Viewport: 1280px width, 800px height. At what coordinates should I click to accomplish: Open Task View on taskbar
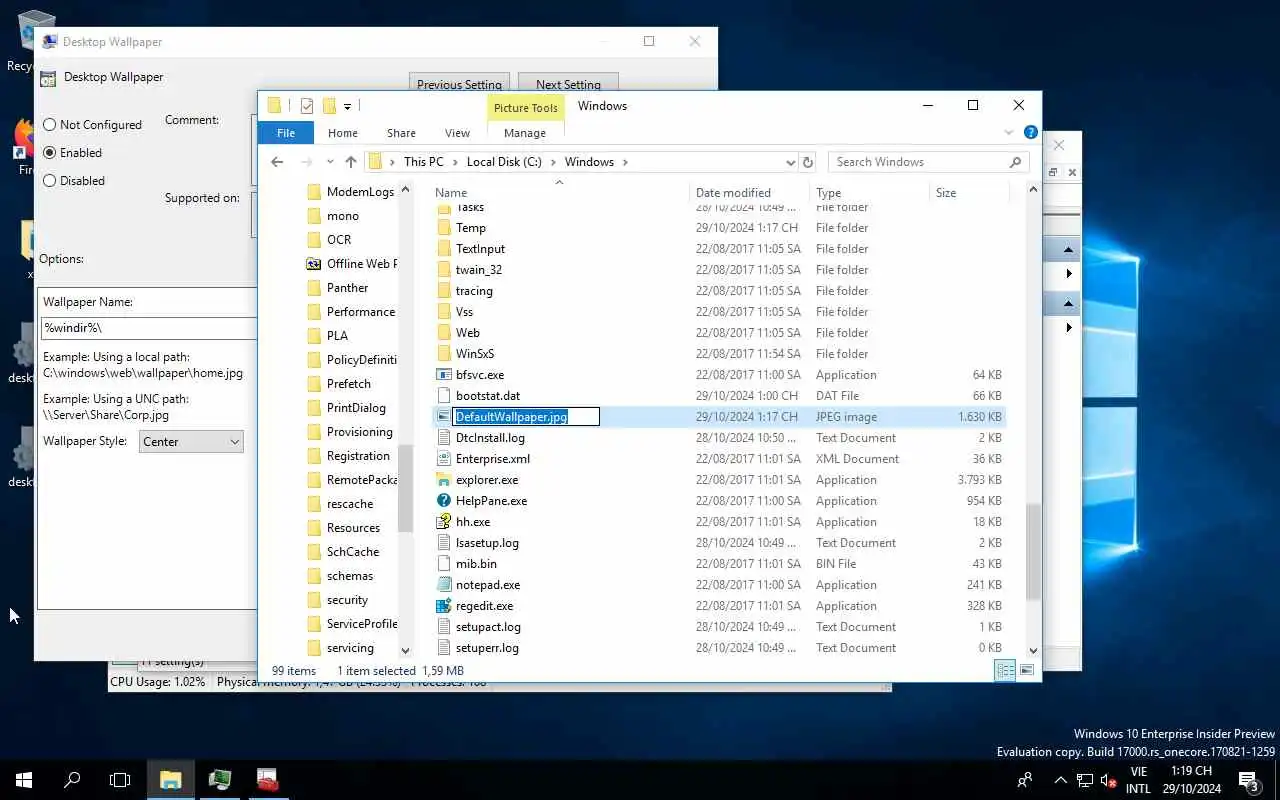pos(120,780)
